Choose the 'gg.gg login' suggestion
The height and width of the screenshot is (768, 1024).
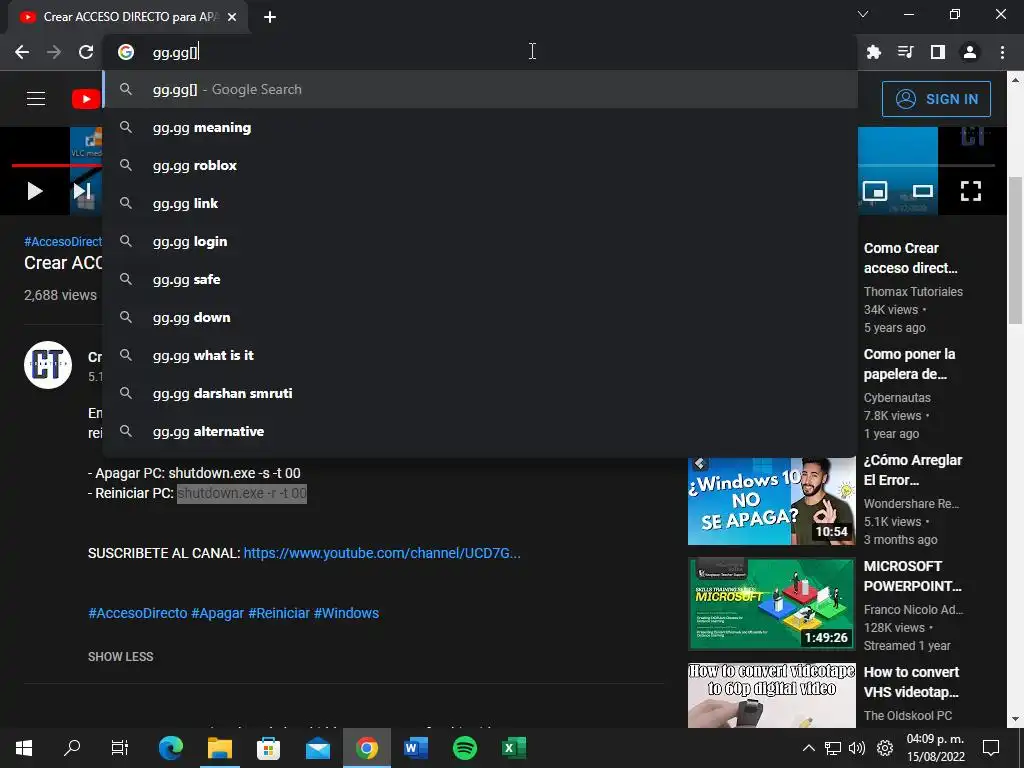point(481,241)
